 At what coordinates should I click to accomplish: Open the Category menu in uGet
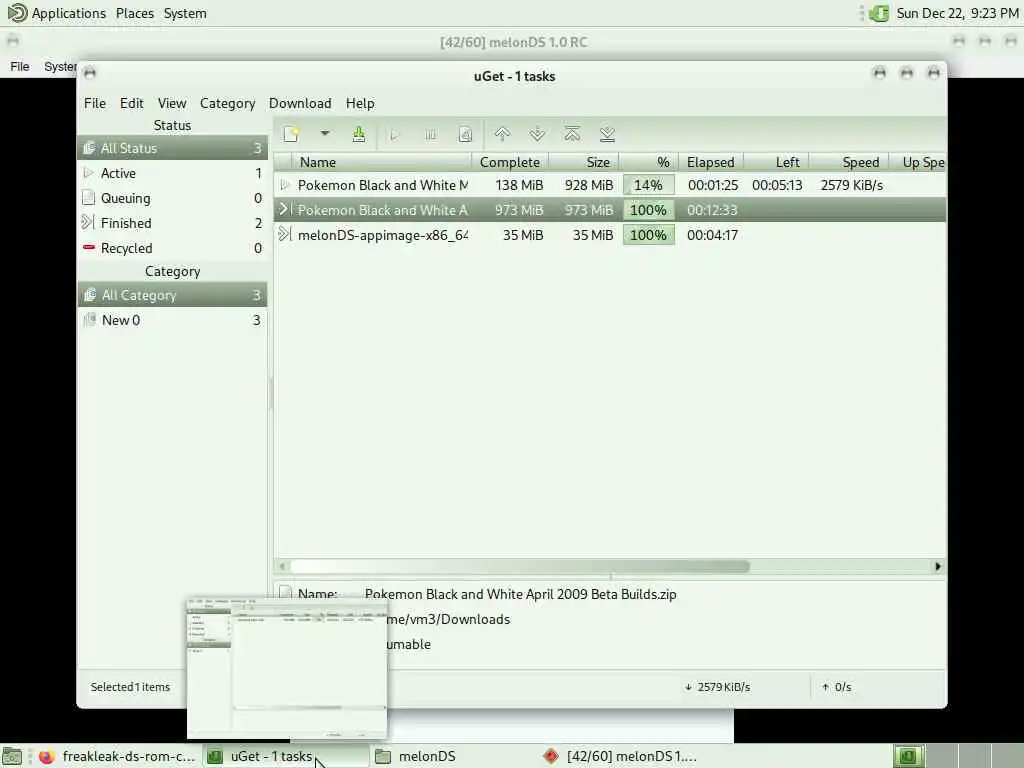[x=227, y=103]
